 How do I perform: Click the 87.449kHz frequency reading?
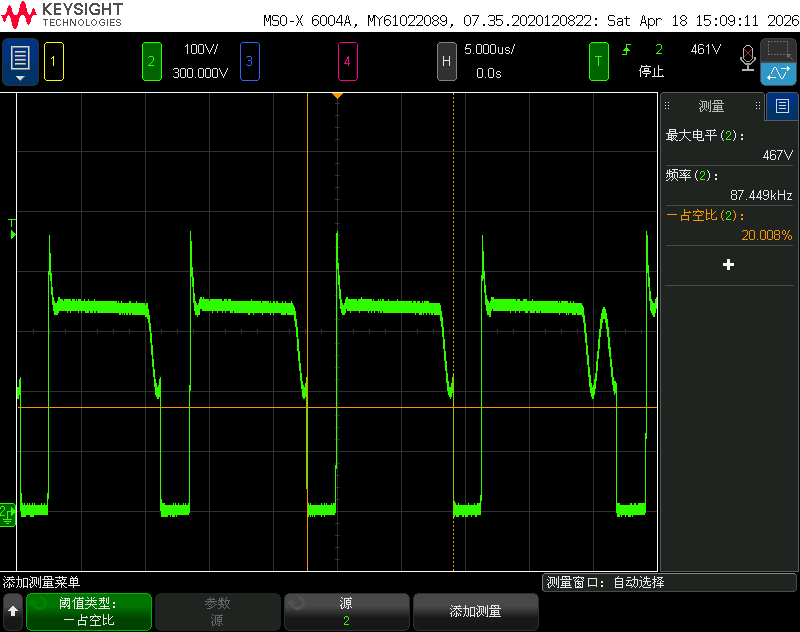tap(761, 195)
